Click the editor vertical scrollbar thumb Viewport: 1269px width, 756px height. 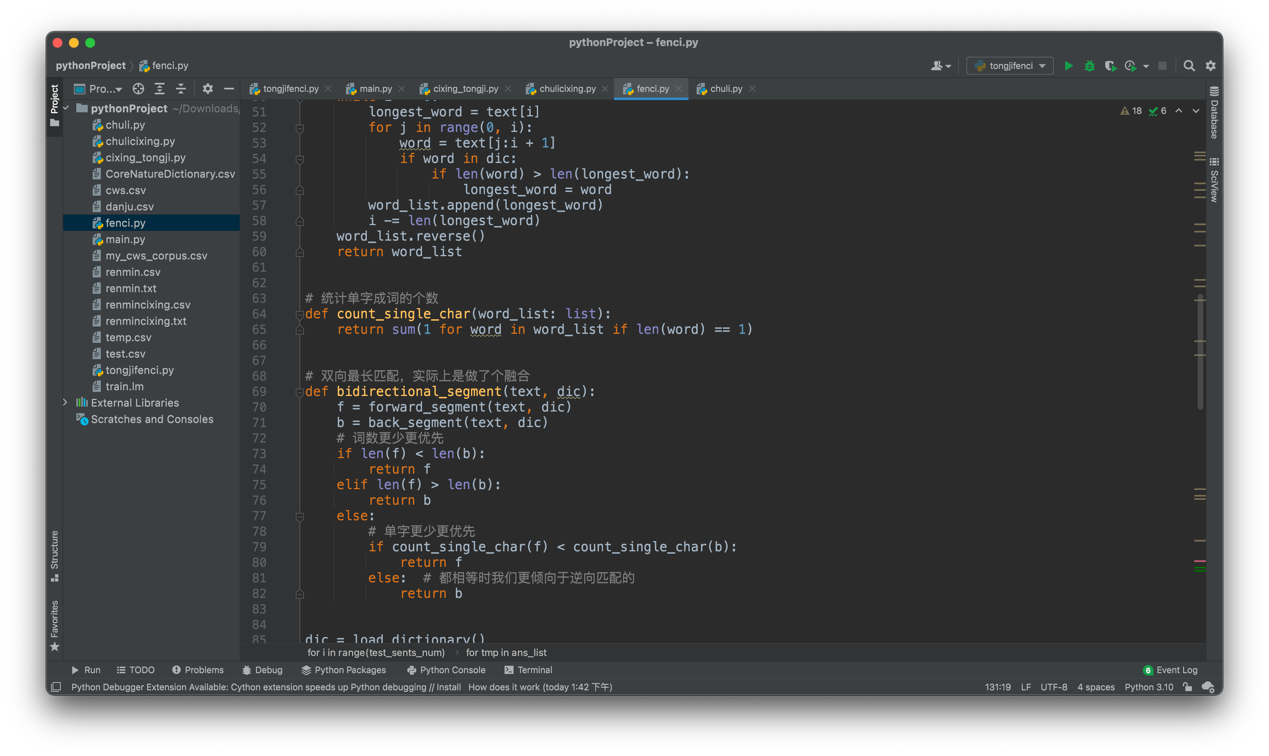(1200, 352)
